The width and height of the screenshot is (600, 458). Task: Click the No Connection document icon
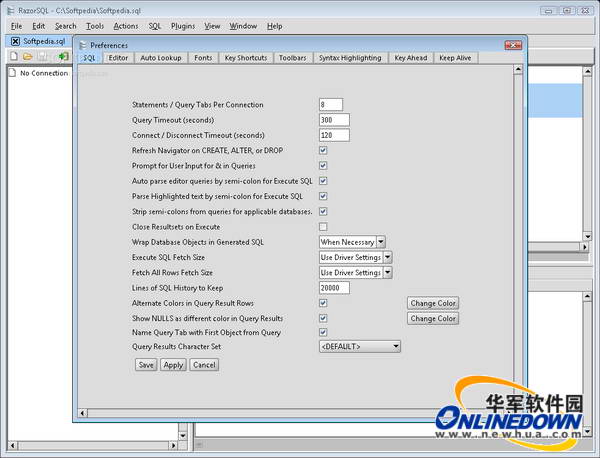[x=12, y=73]
